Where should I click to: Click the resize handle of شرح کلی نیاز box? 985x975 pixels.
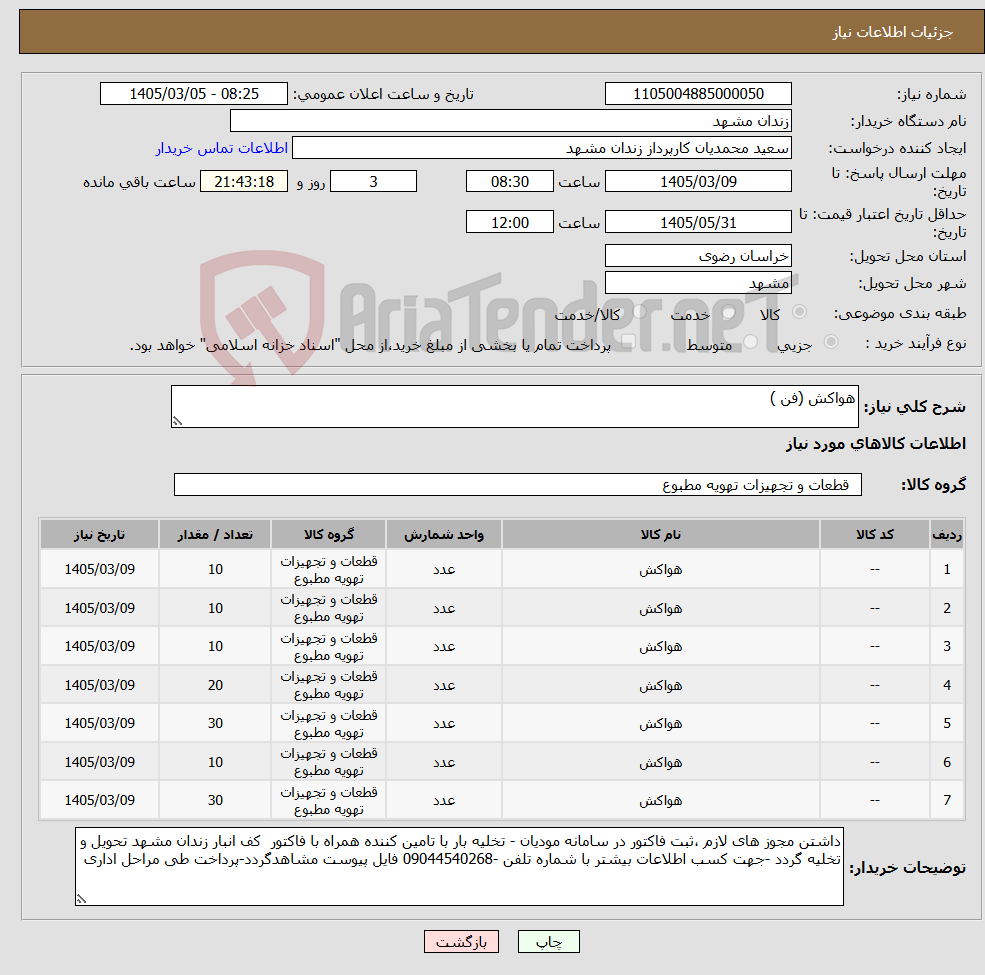point(177,422)
